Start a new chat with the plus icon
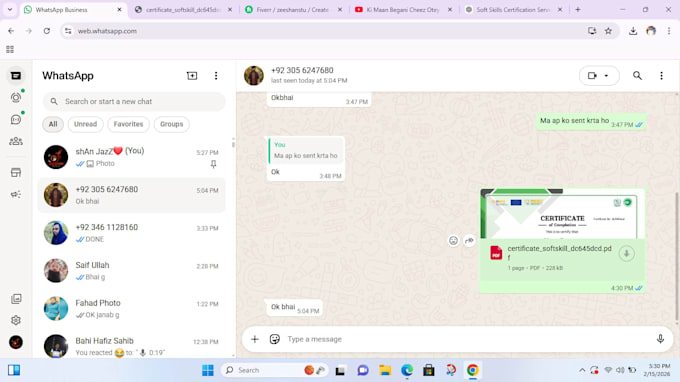 click(192, 76)
